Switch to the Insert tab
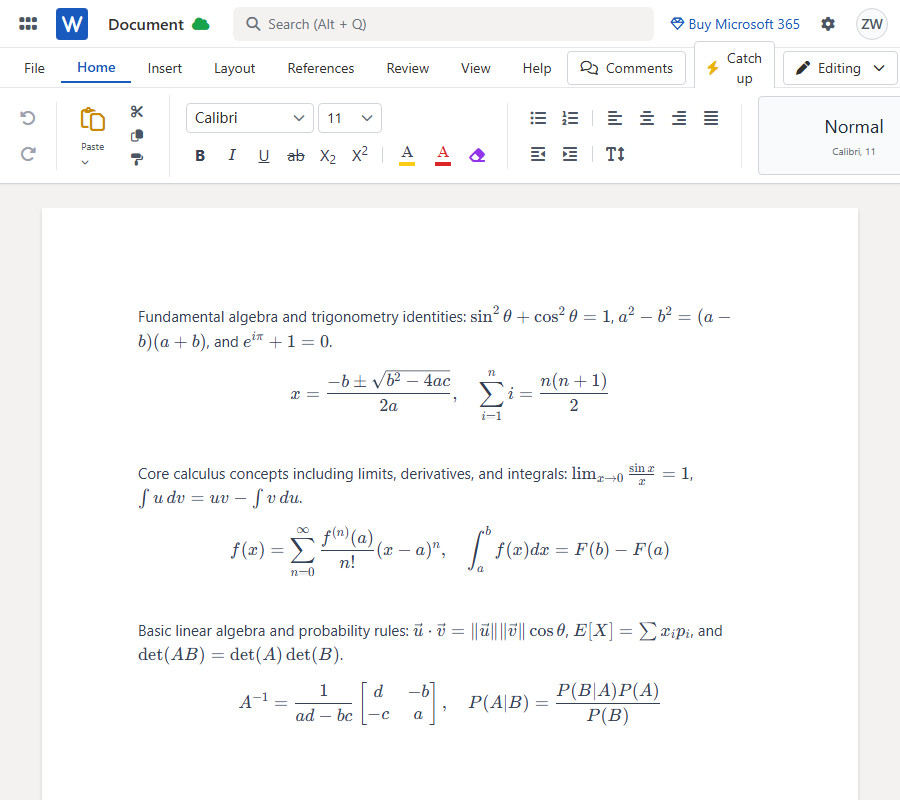 click(x=165, y=68)
